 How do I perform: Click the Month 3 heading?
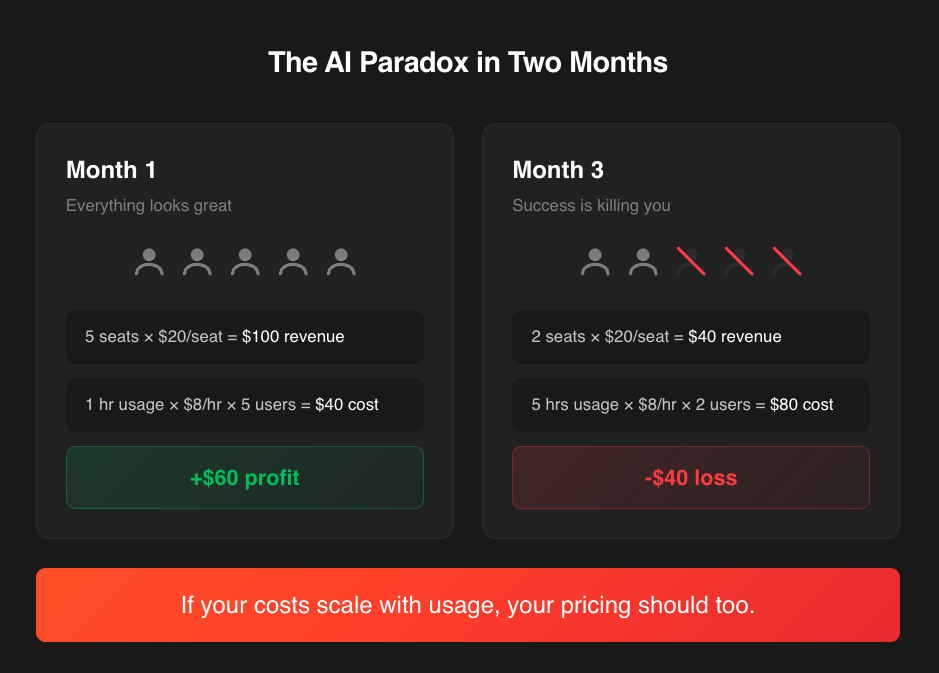click(x=558, y=170)
